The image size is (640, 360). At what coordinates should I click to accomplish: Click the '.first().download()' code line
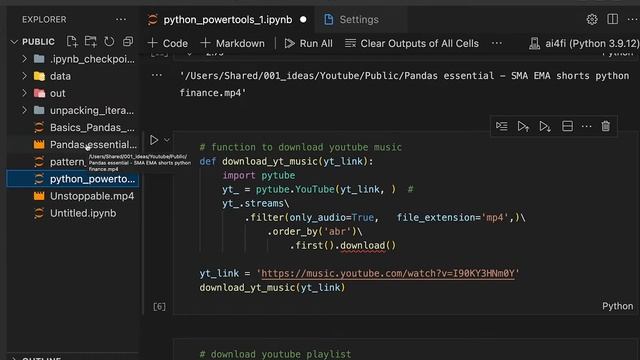click(x=342, y=245)
